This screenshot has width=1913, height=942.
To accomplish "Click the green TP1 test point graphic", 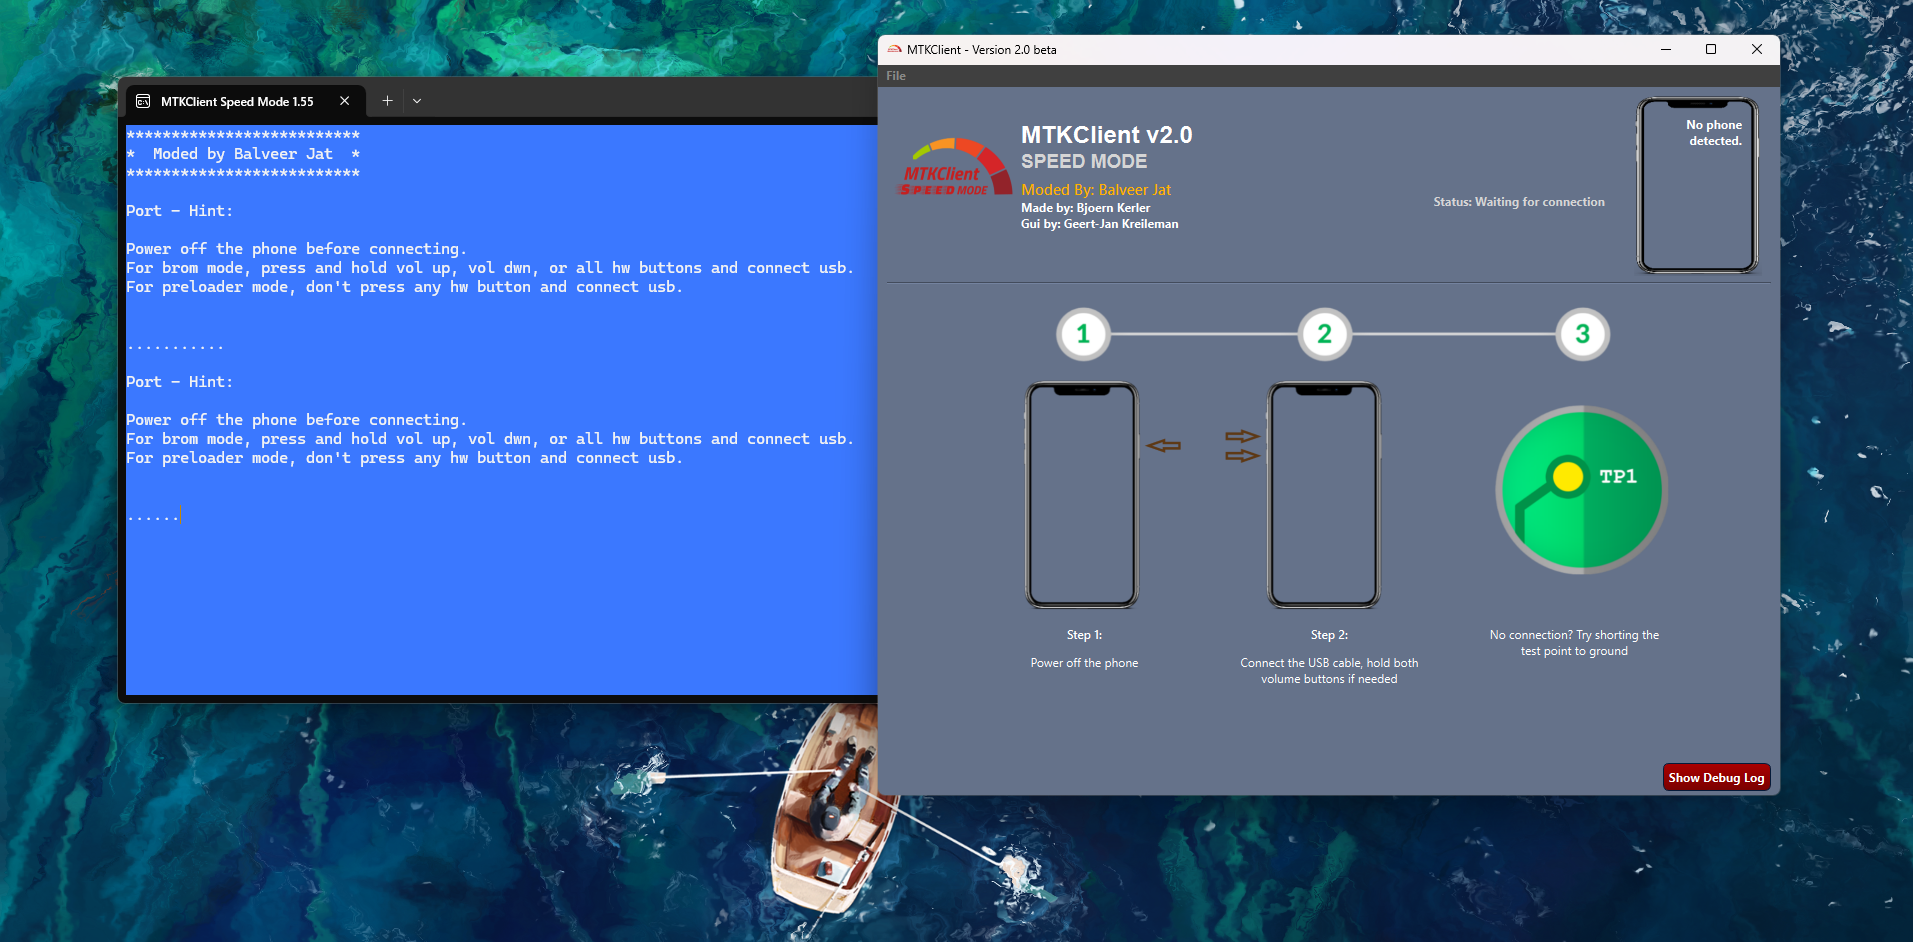I will point(1581,490).
